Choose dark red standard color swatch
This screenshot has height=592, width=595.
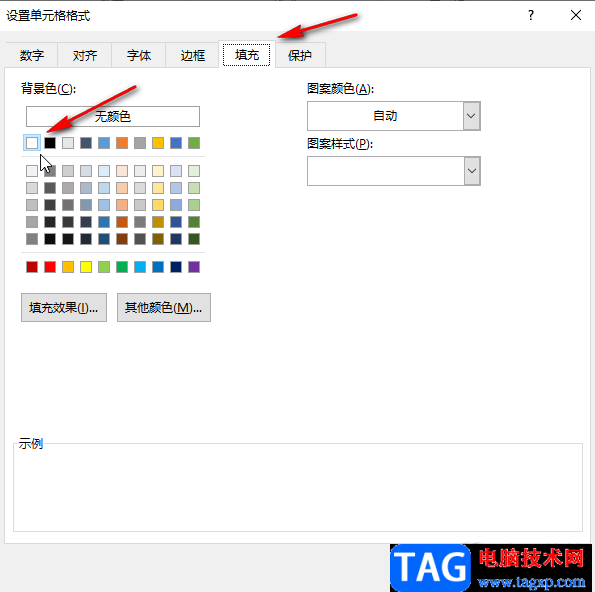pos(32,267)
